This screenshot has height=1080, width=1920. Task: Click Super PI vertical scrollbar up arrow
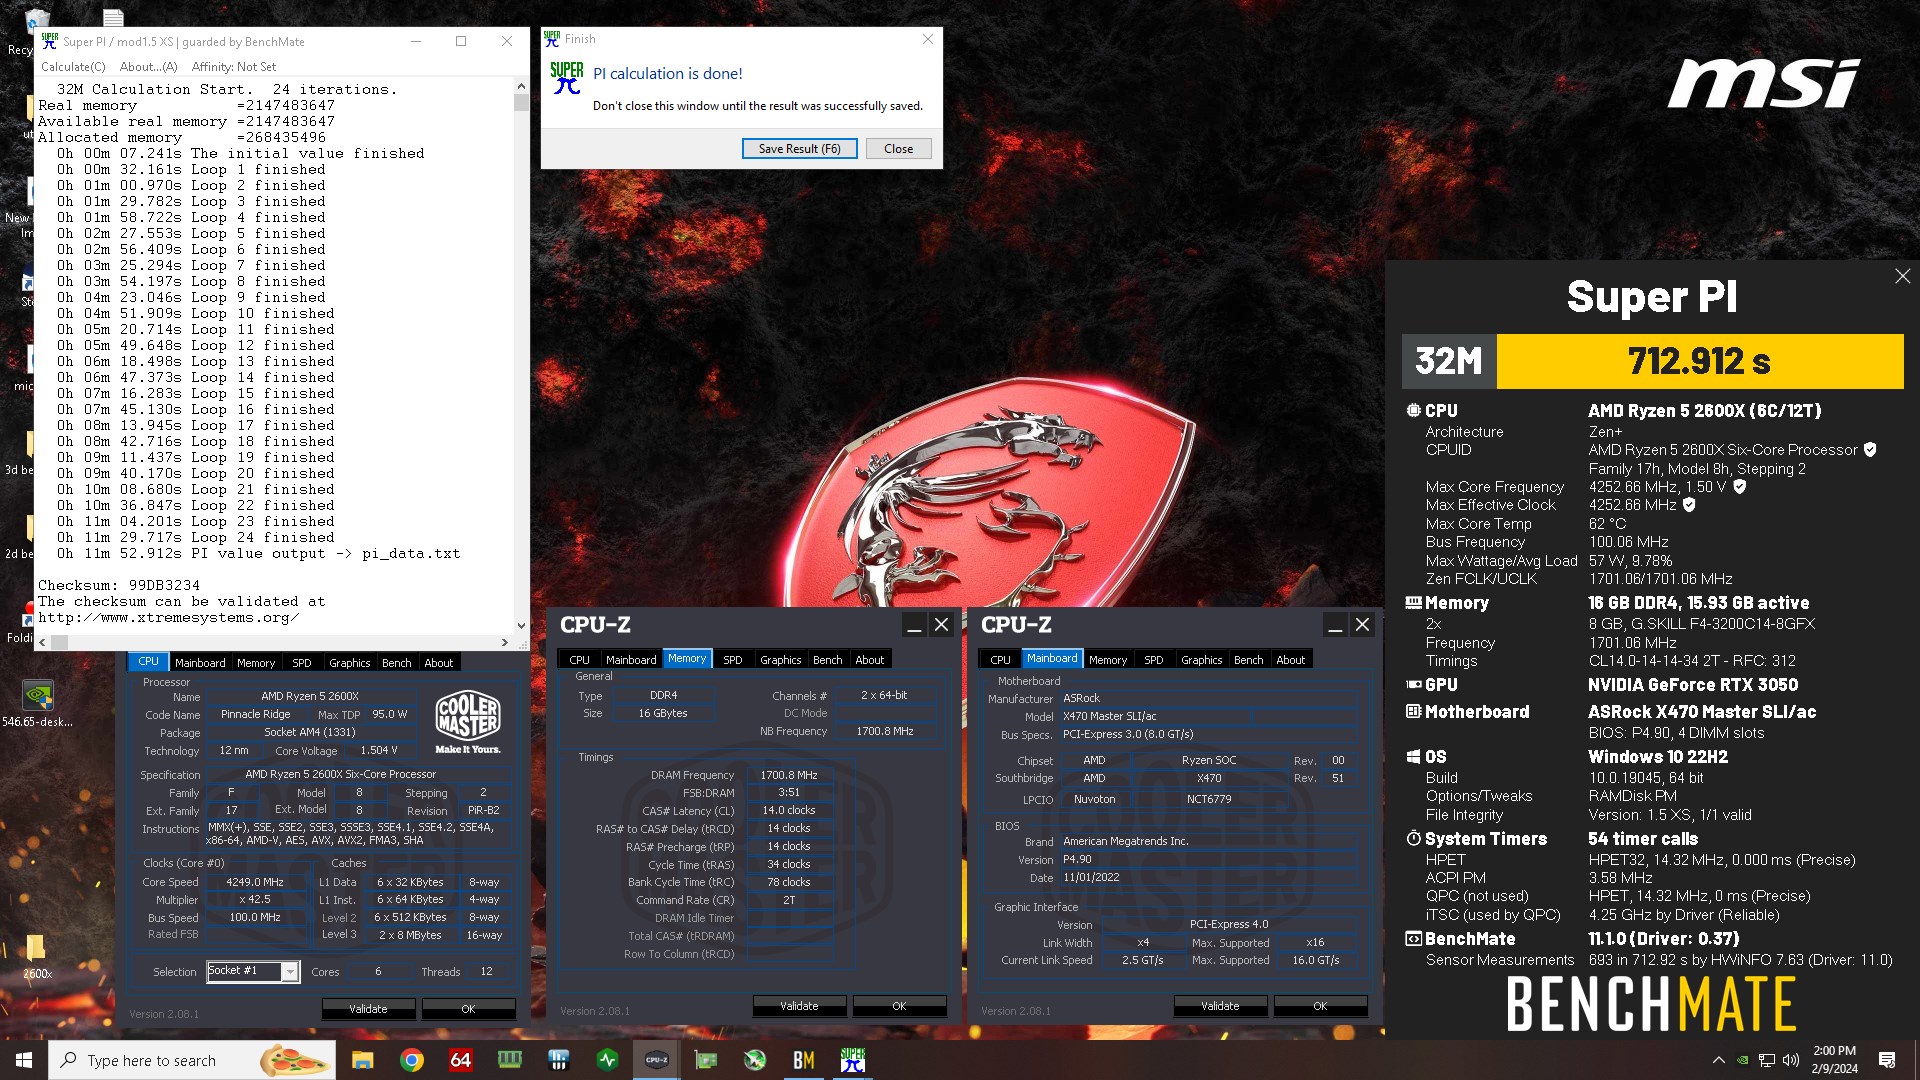point(521,87)
